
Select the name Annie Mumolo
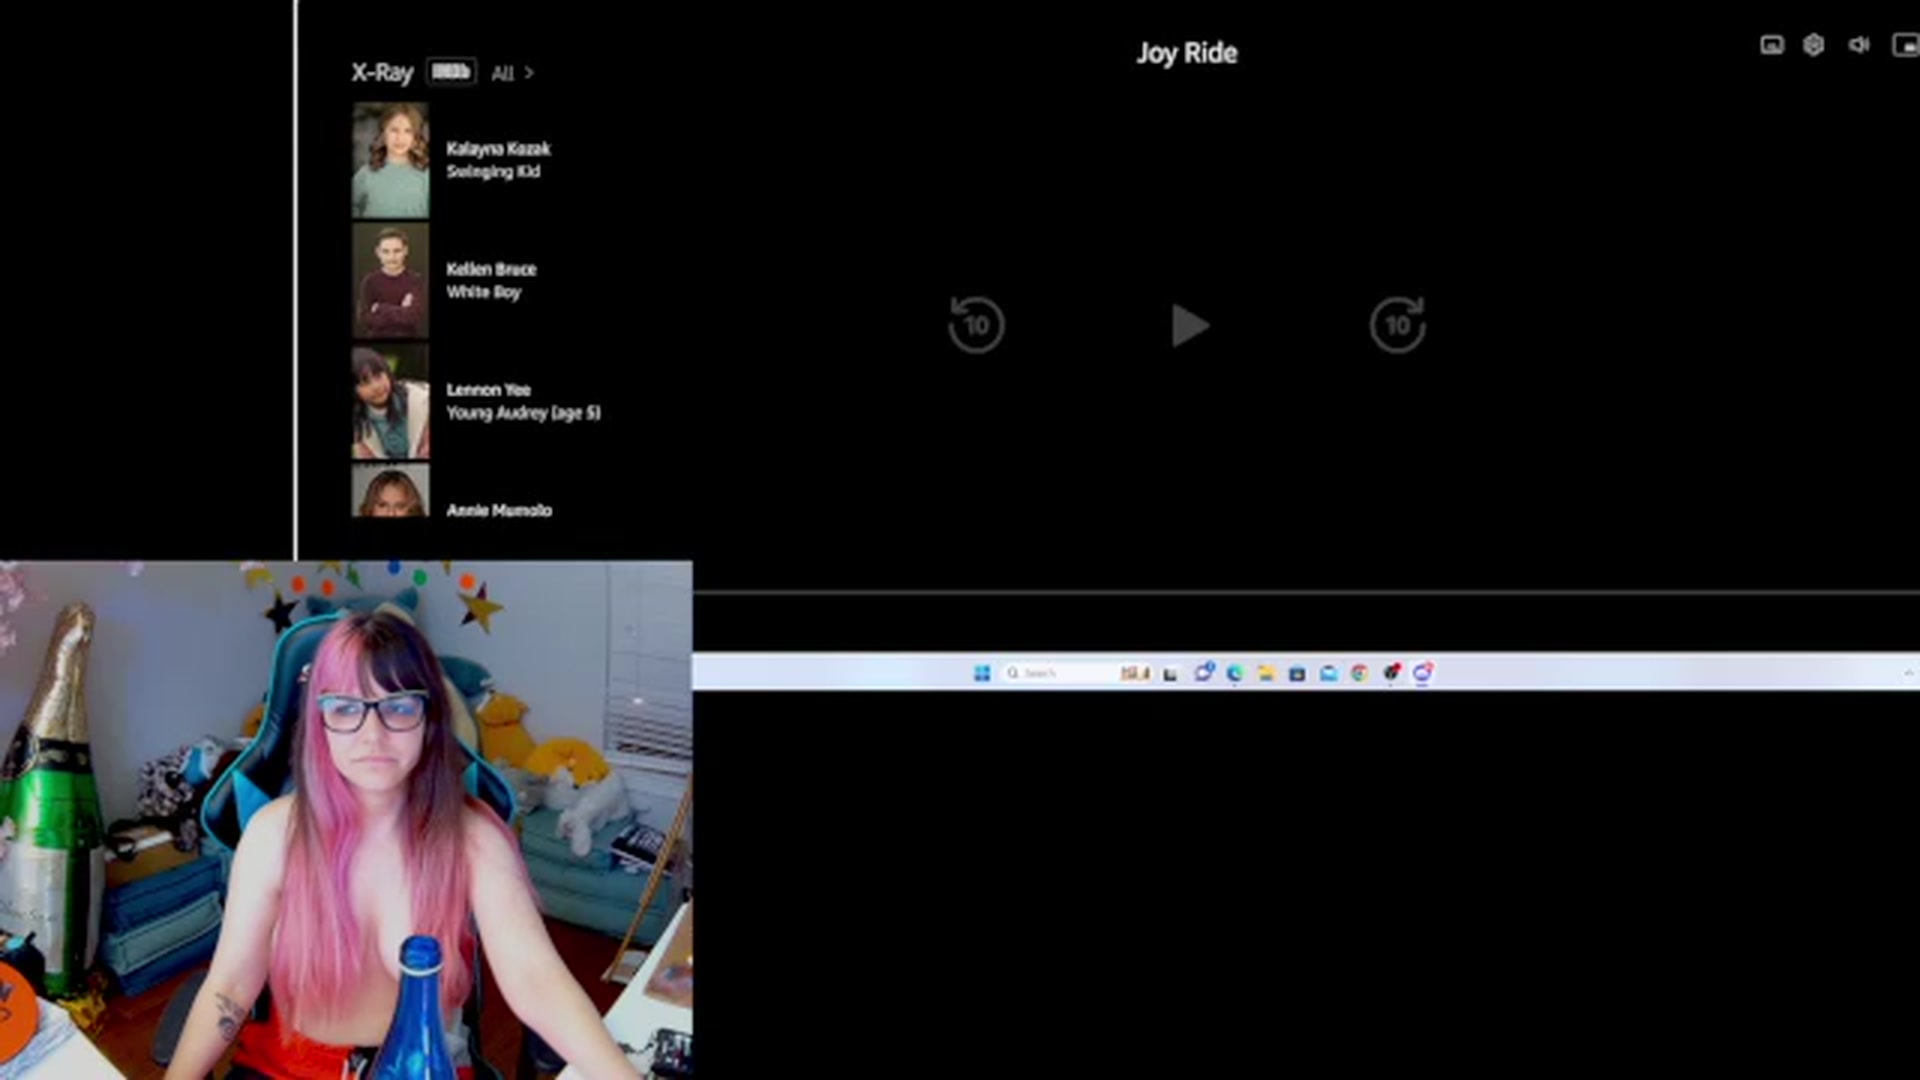pos(499,510)
